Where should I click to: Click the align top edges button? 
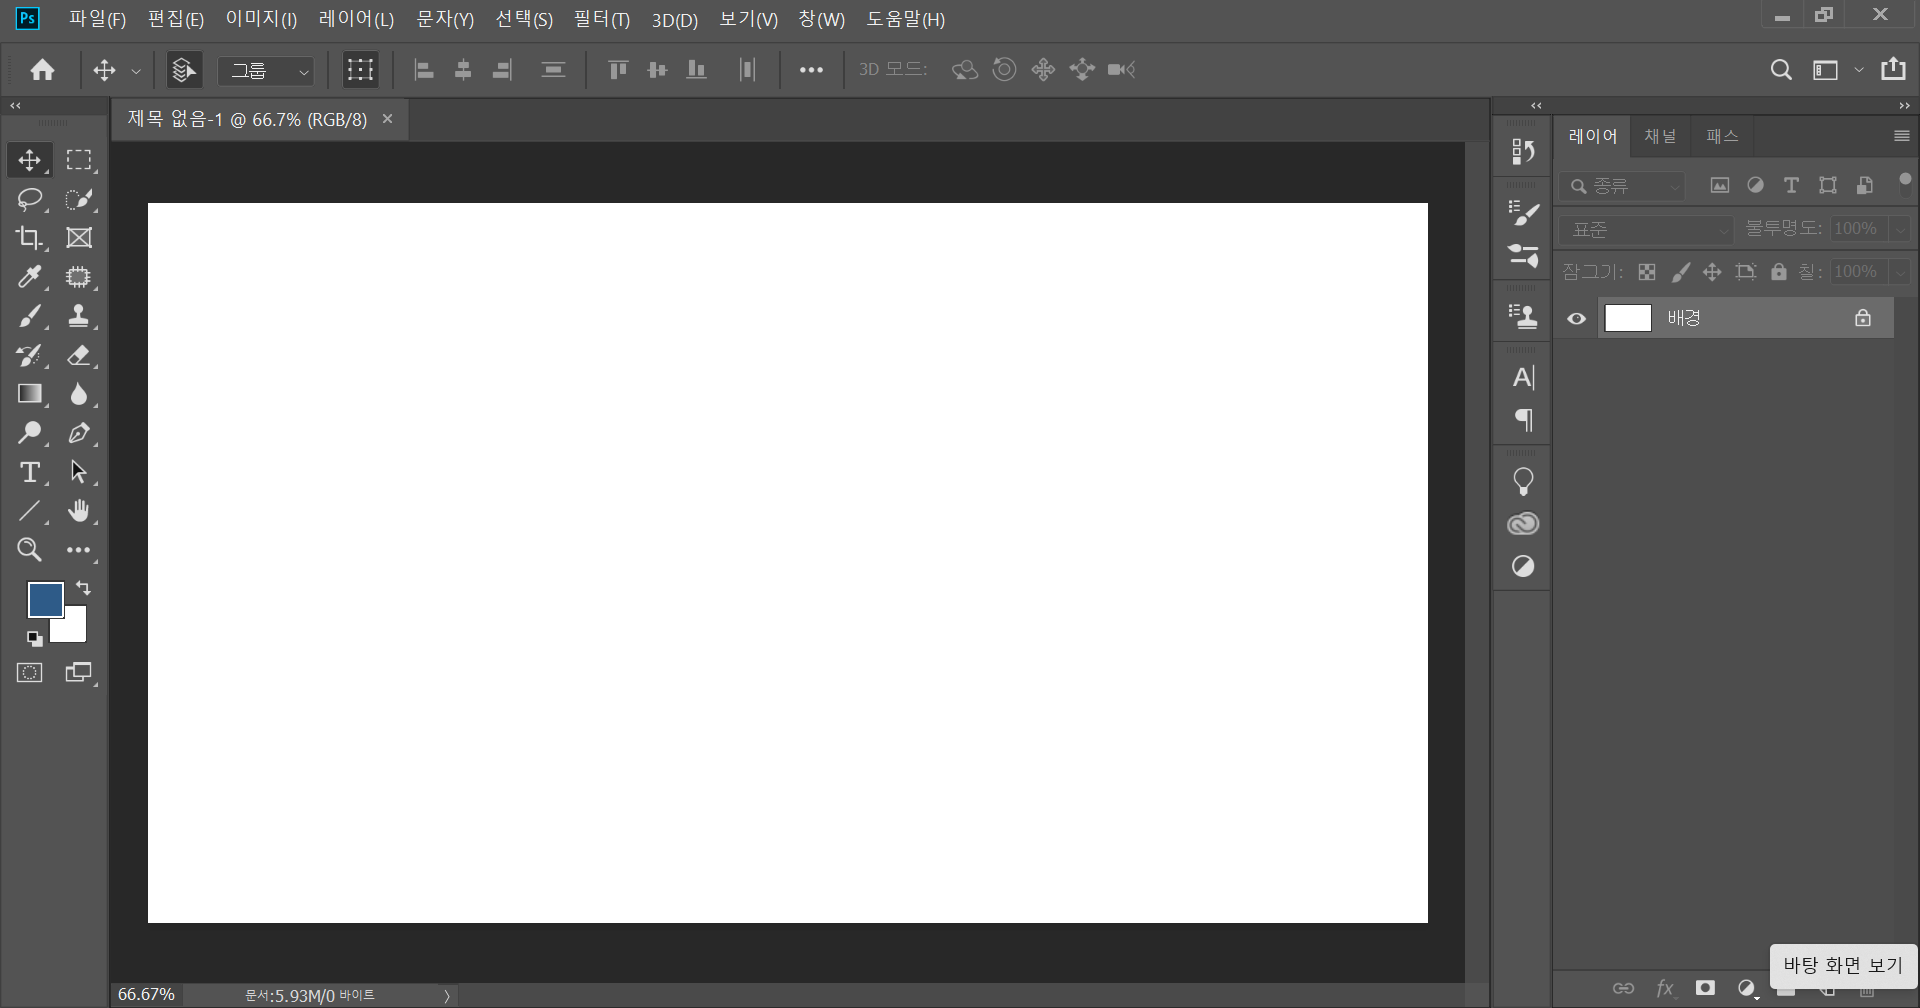[x=618, y=70]
